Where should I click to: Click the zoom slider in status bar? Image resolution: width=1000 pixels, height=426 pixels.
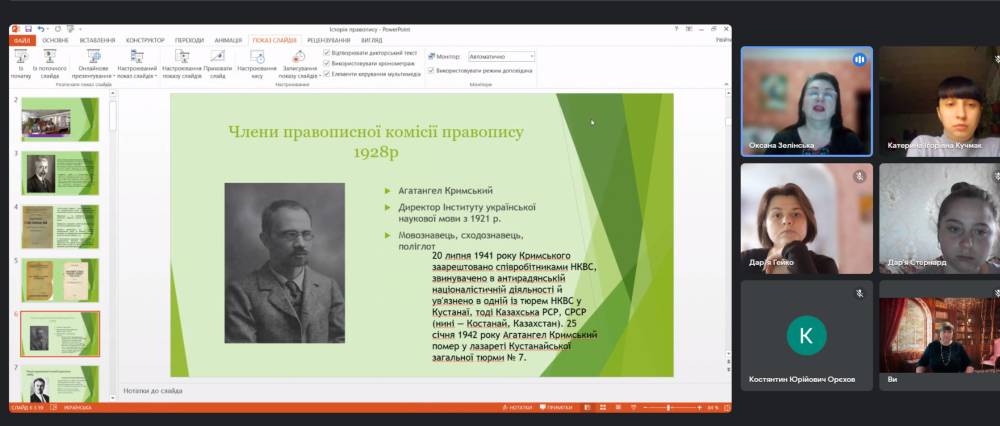coord(670,408)
